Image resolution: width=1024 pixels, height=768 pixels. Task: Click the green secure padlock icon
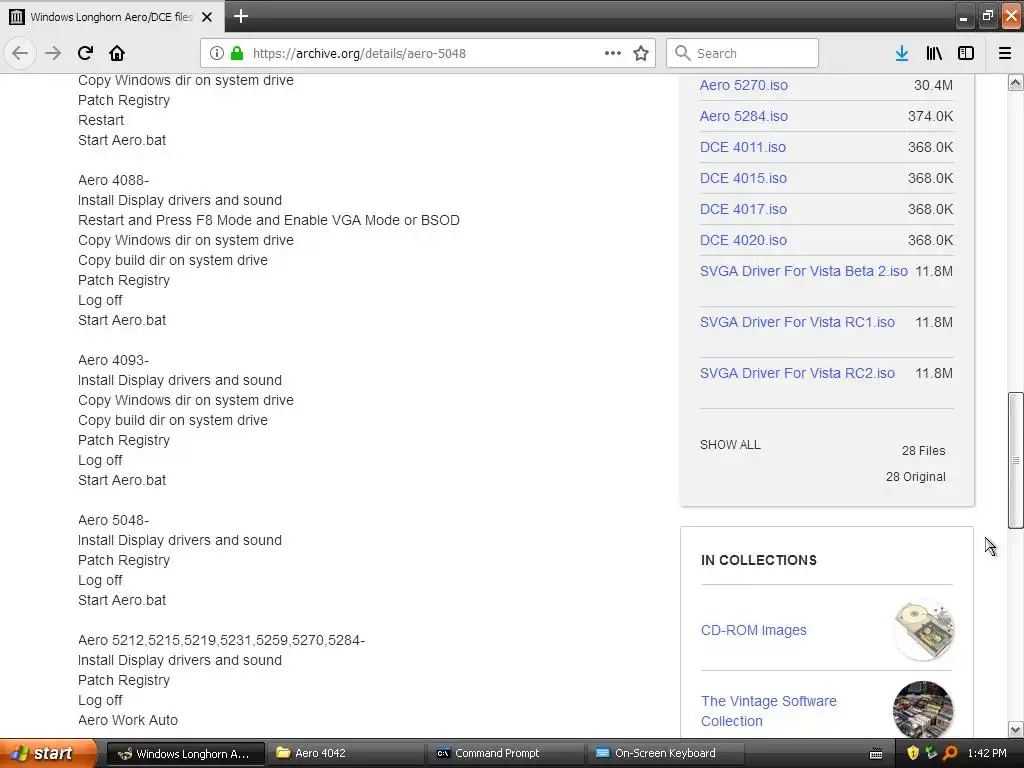click(237, 53)
